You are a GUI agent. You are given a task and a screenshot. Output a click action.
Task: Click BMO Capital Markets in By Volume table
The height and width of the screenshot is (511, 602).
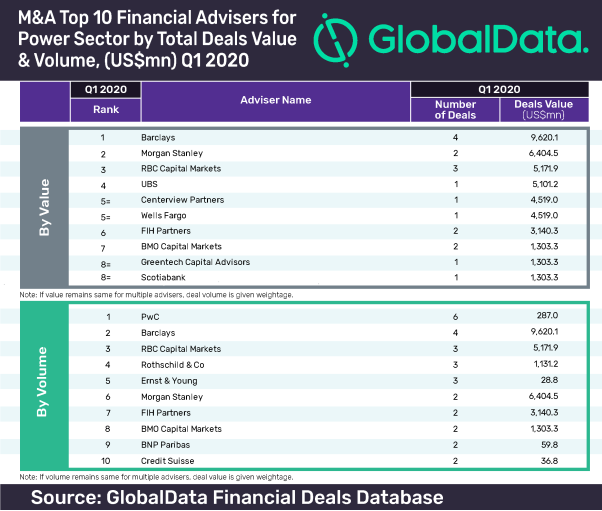[181, 429]
